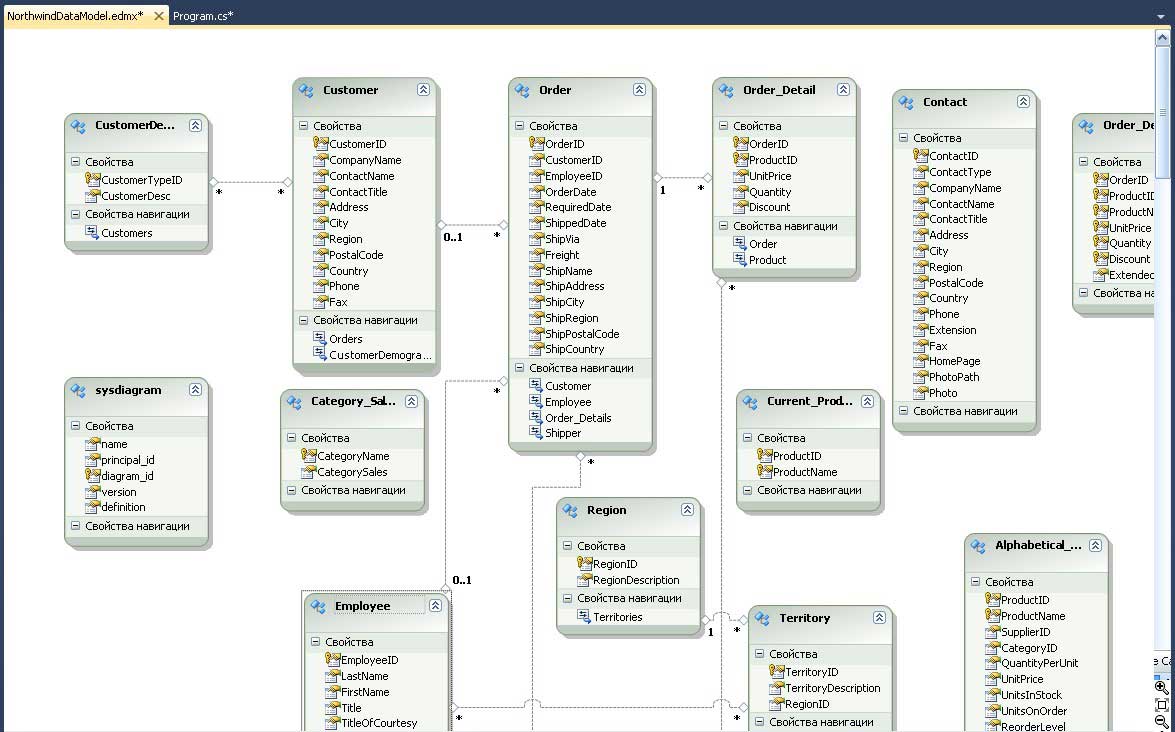This screenshot has width=1175, height=732.
Task: Collapse sysdiagram properties section
Action: coord(76,426)
